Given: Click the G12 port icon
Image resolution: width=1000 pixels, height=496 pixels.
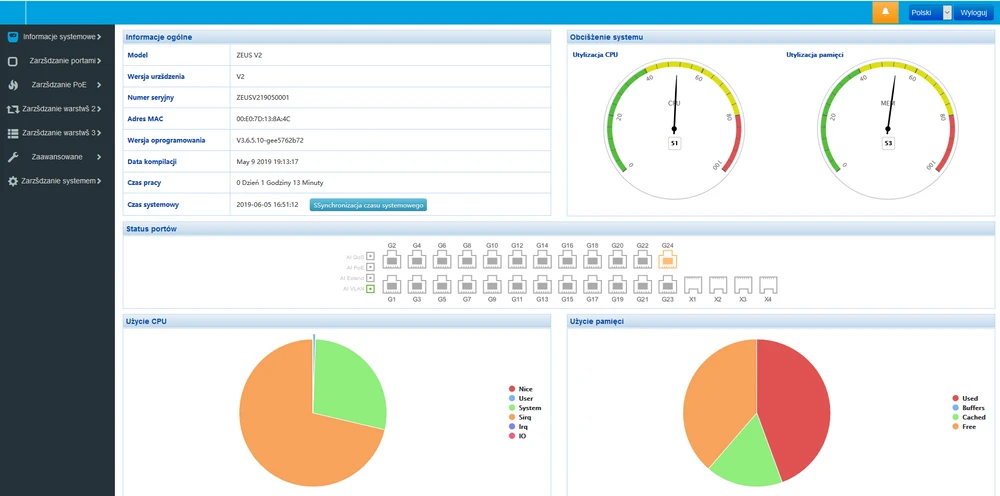Looking at the screenshot, I should [517, 261].
